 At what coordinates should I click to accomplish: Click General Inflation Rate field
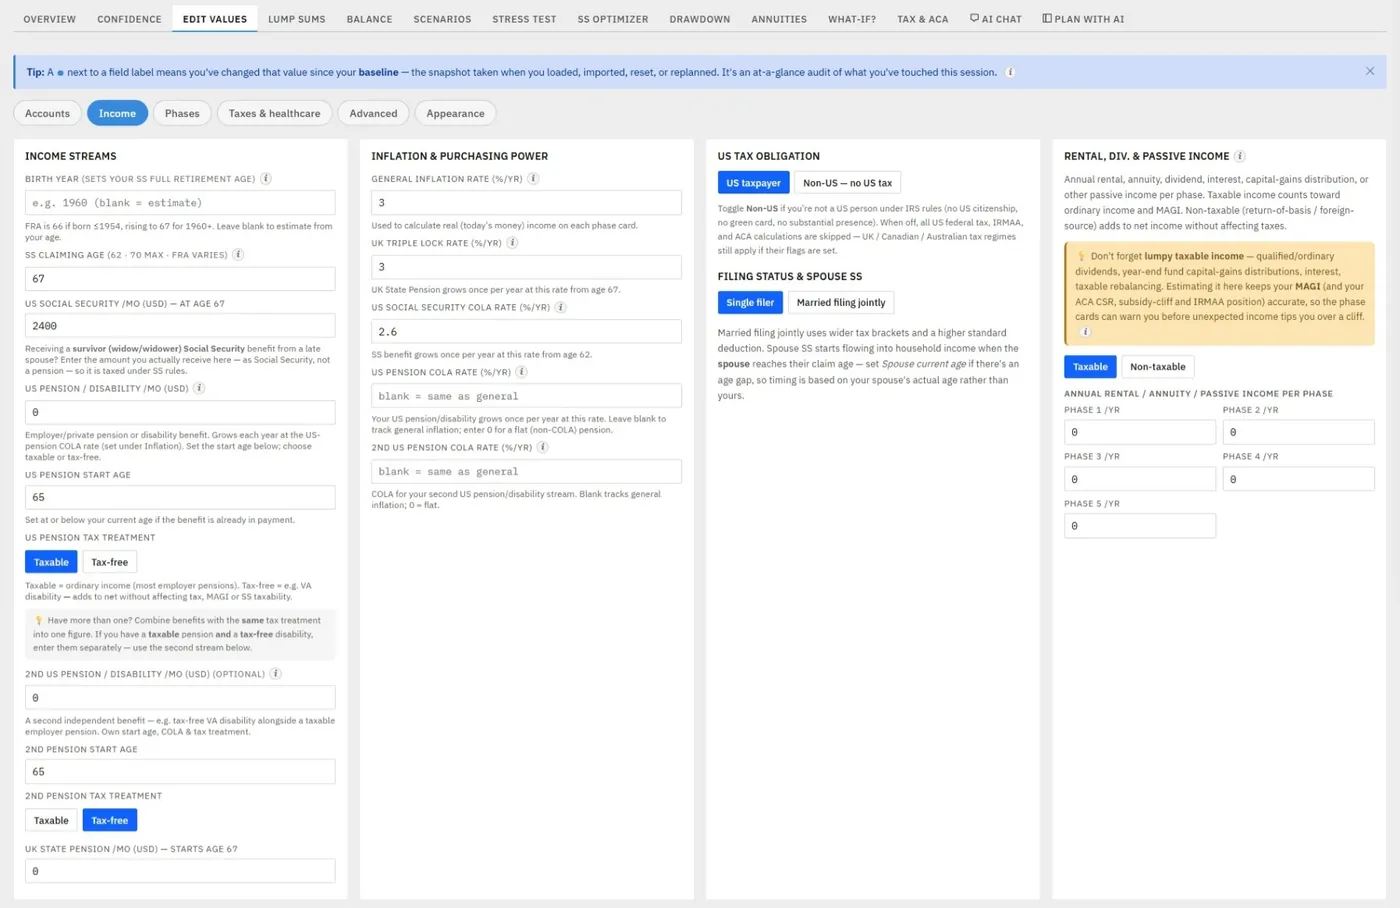pyautogui.click(x=526, y=202)
